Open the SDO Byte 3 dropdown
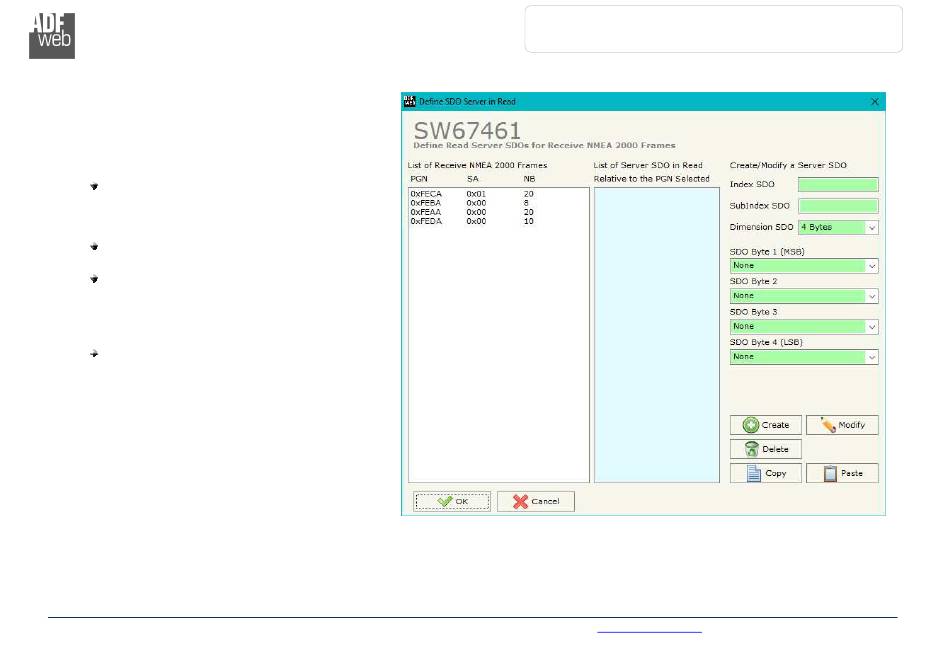 coord(804,327)
